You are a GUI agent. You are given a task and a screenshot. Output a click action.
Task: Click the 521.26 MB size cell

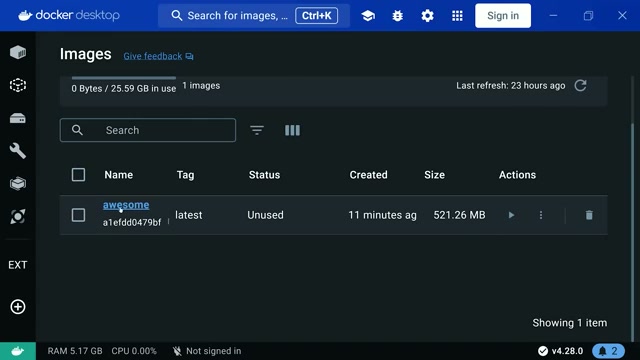[459, 215]
